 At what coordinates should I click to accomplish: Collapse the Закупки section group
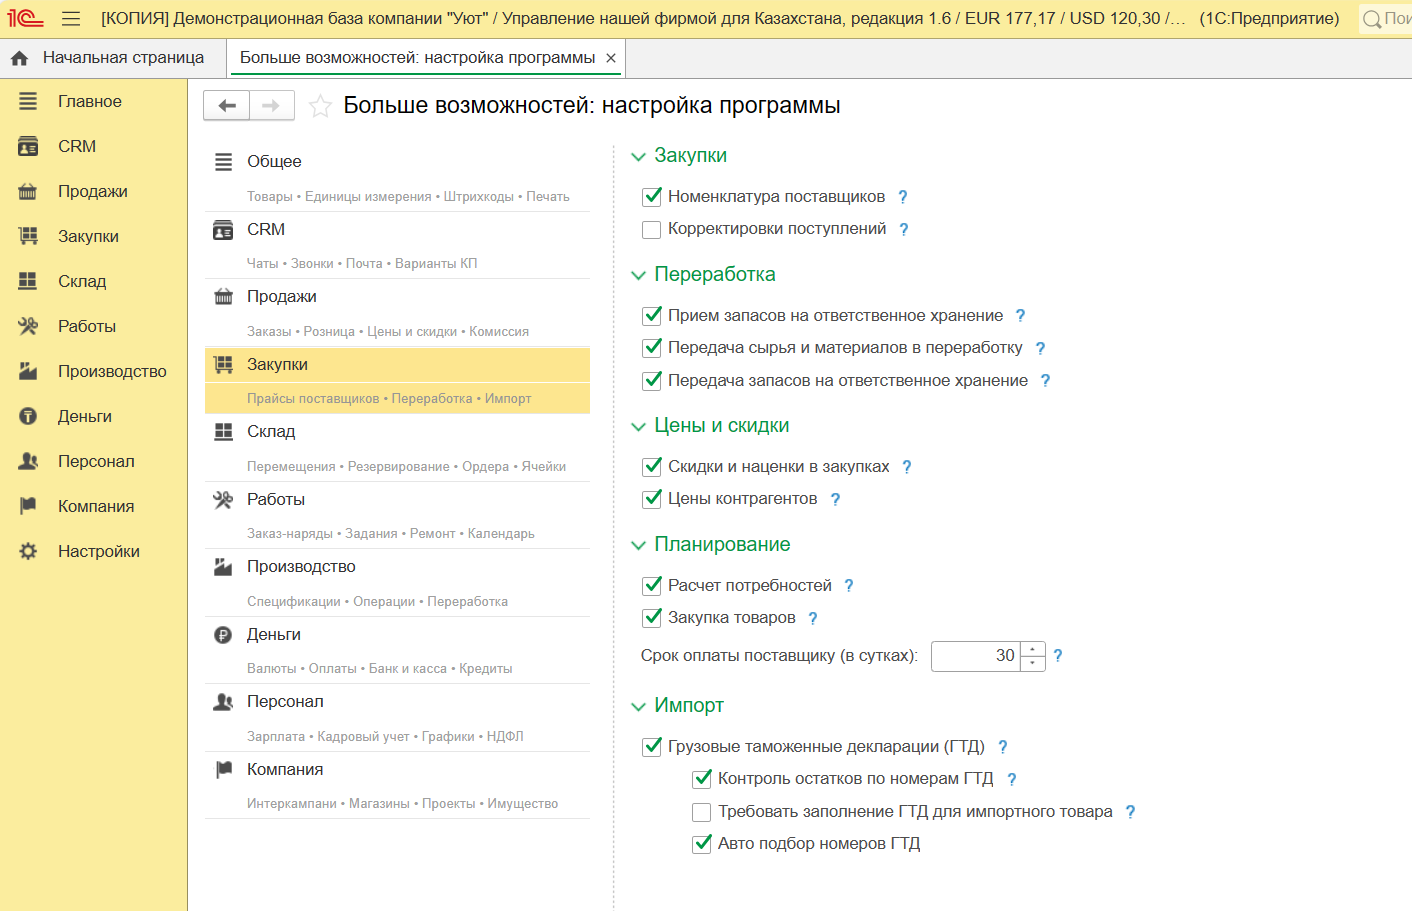[639, 156]
